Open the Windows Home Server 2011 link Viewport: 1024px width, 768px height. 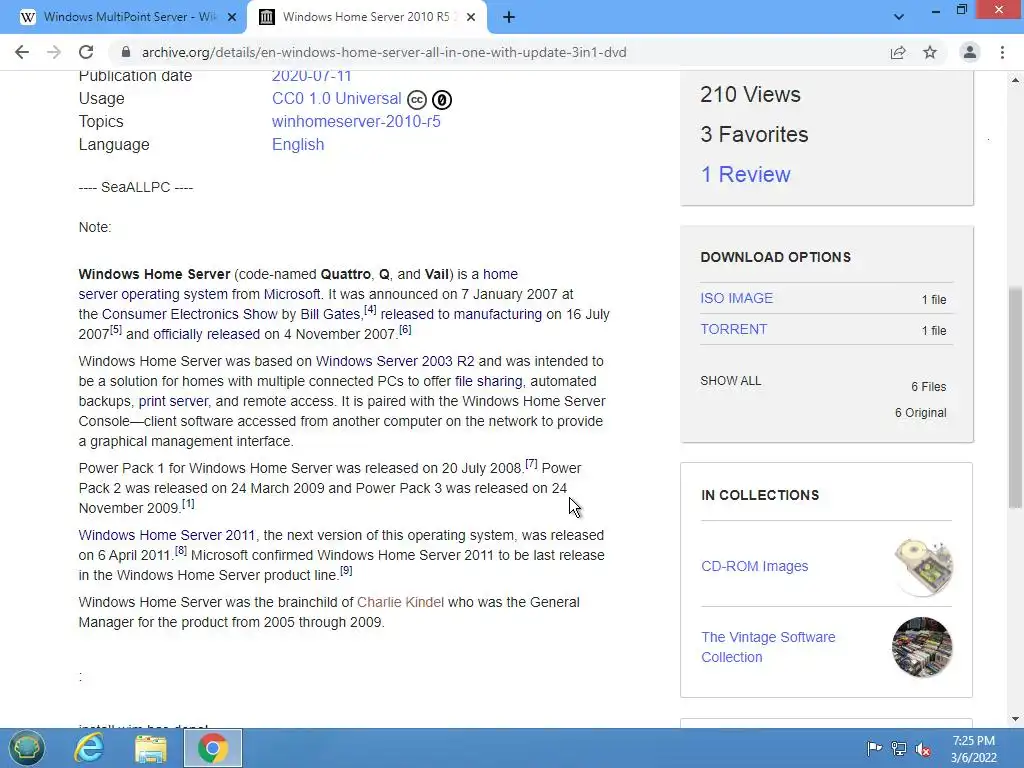point(167,535)
